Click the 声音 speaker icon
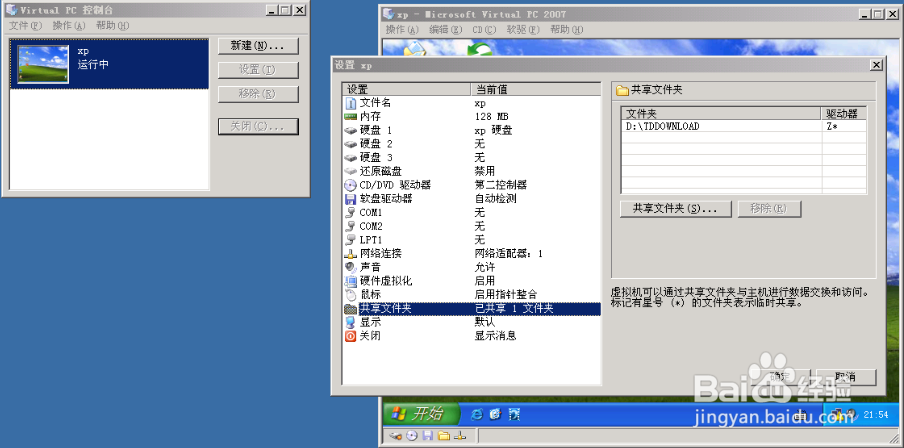904x448 pixels. pyautogui.click(x=351, y=268)
